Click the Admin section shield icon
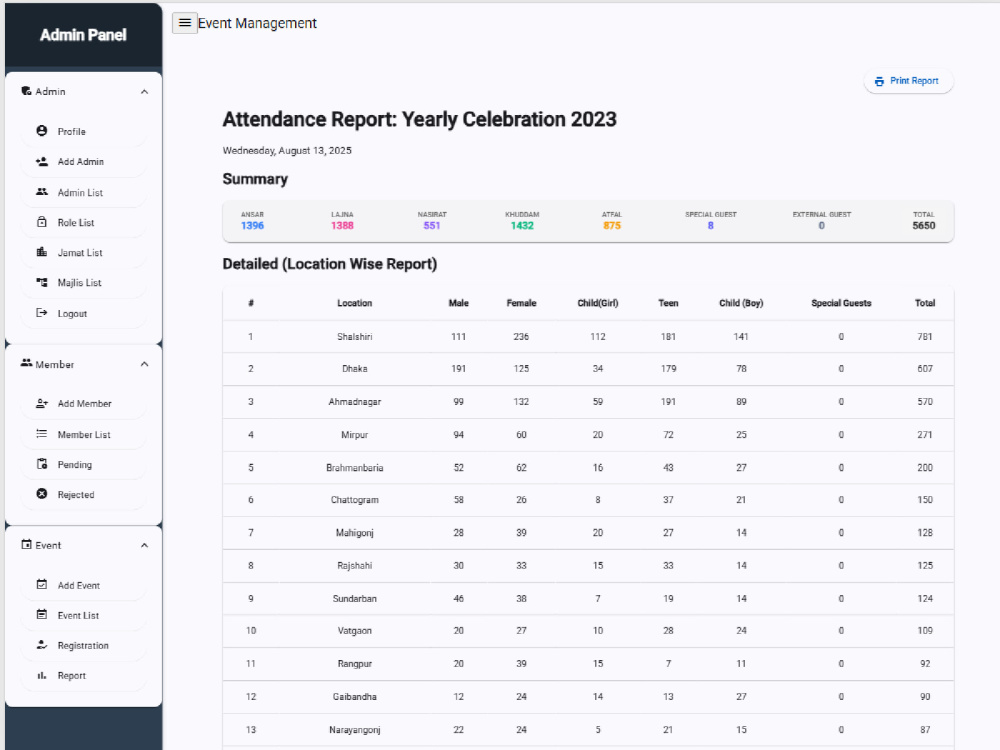This screenshot has height=750, width=1000. pos(26,91)
